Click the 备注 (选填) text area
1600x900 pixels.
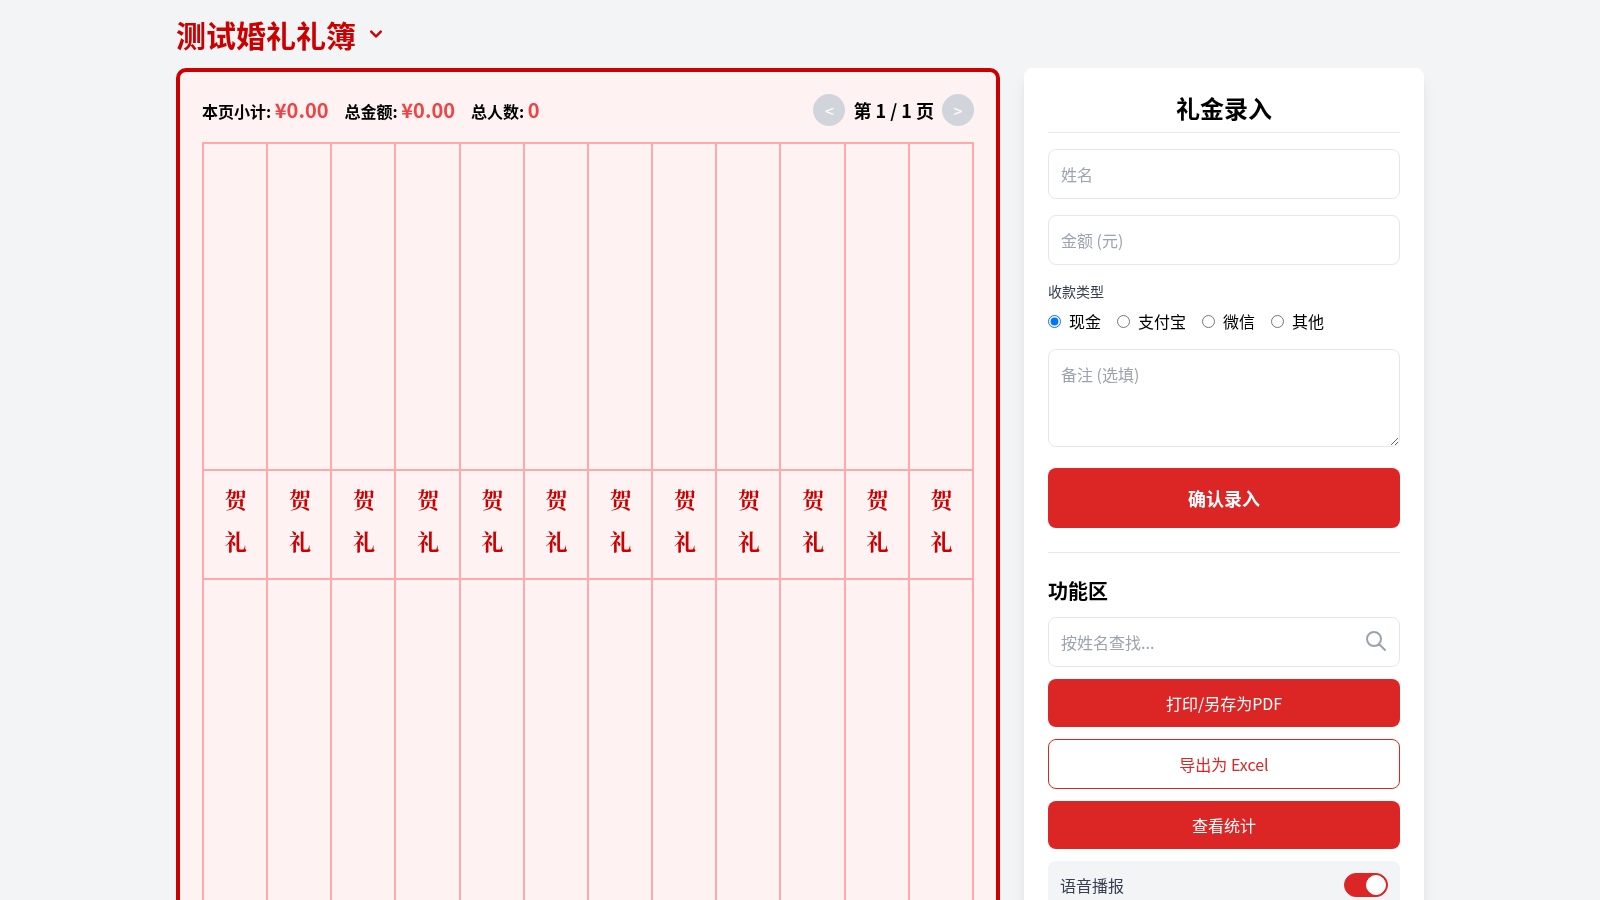pyautogui.click(x=1224, y=398)
